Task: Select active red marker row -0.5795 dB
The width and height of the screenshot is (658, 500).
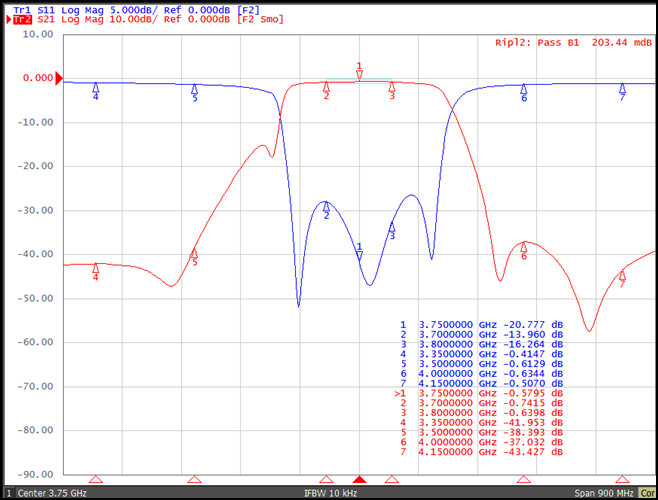Action: point(479,393)
